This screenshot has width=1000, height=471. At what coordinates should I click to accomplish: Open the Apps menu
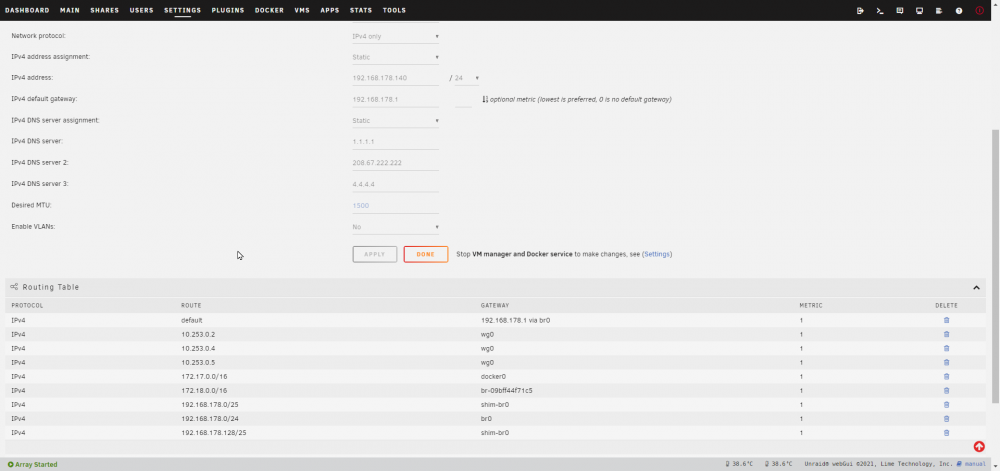[x=330, y=10]
